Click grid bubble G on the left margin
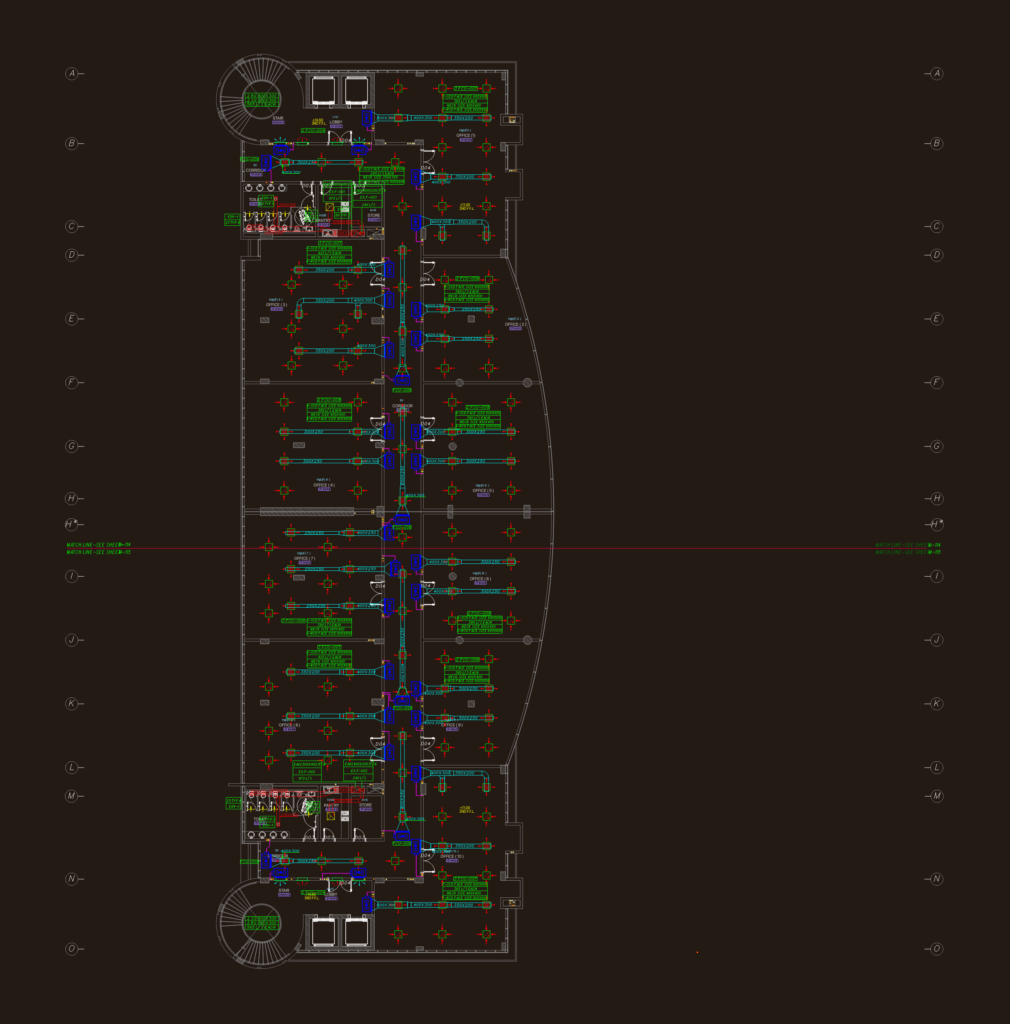The height and width of the screenshot is (1024, 1010). [71, 446]
